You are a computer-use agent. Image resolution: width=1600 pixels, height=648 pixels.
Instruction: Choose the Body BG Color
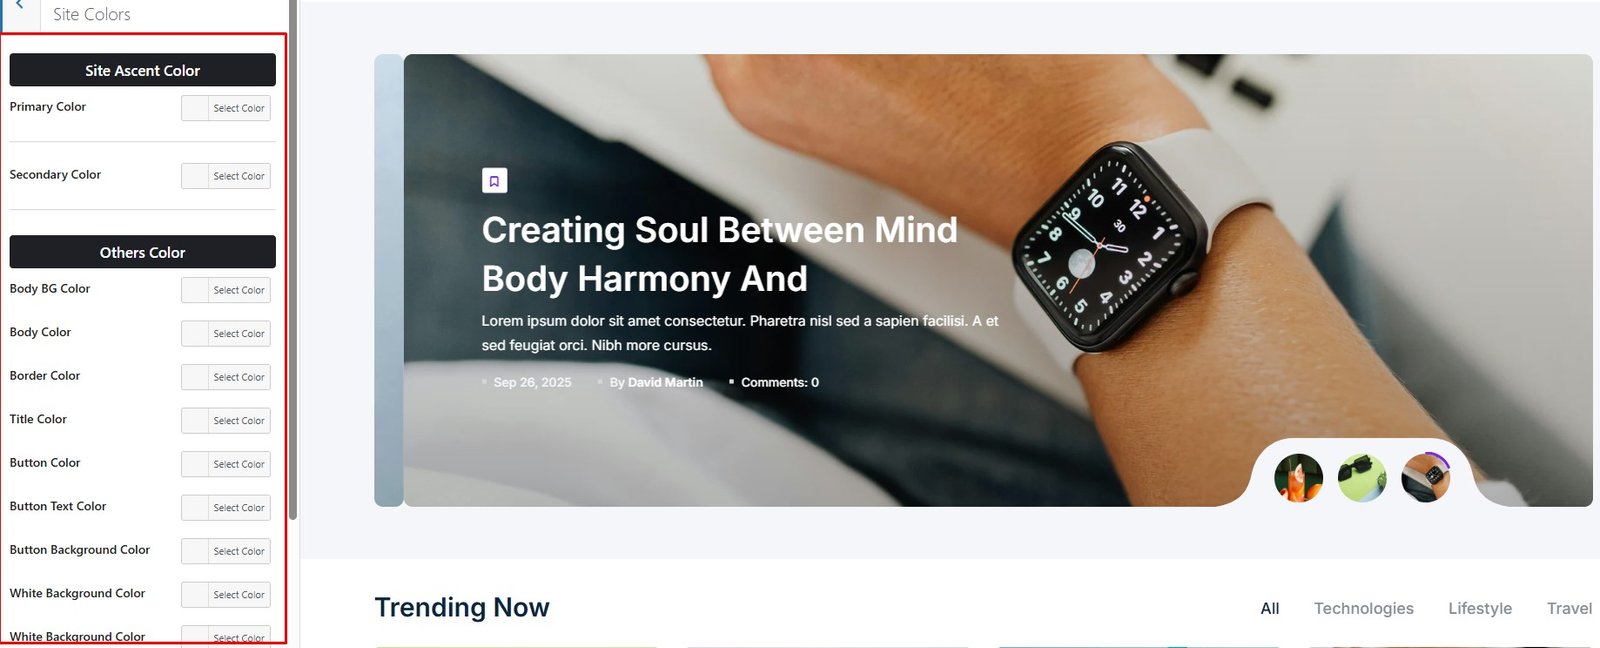coord(226,290)
